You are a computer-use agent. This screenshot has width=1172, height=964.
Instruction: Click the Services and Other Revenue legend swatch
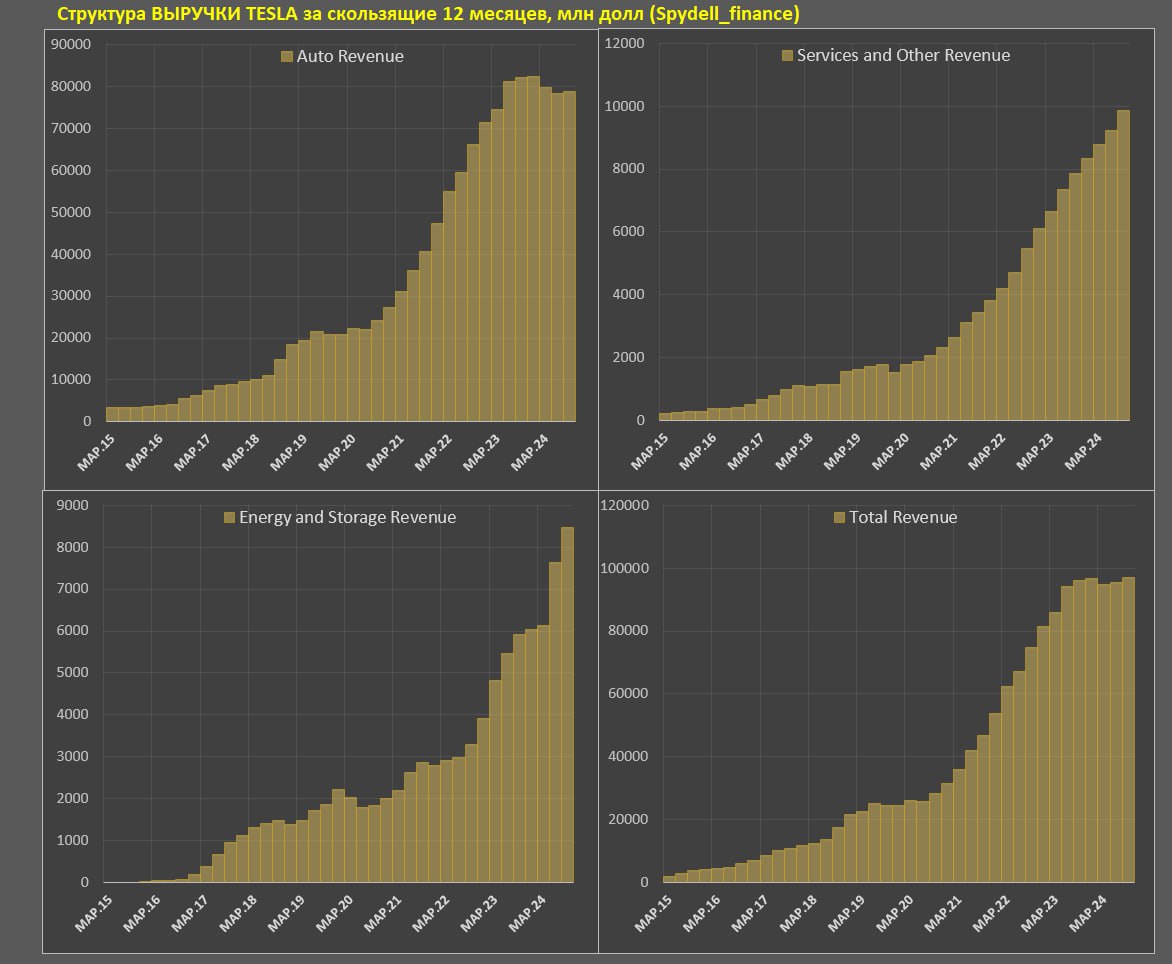[x=786, y=55]
